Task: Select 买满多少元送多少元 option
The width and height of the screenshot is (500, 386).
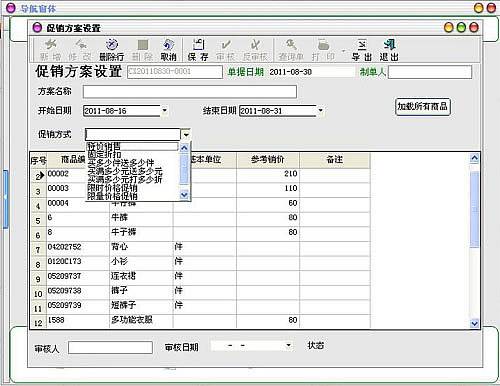Action: click(x=133, y=171)
